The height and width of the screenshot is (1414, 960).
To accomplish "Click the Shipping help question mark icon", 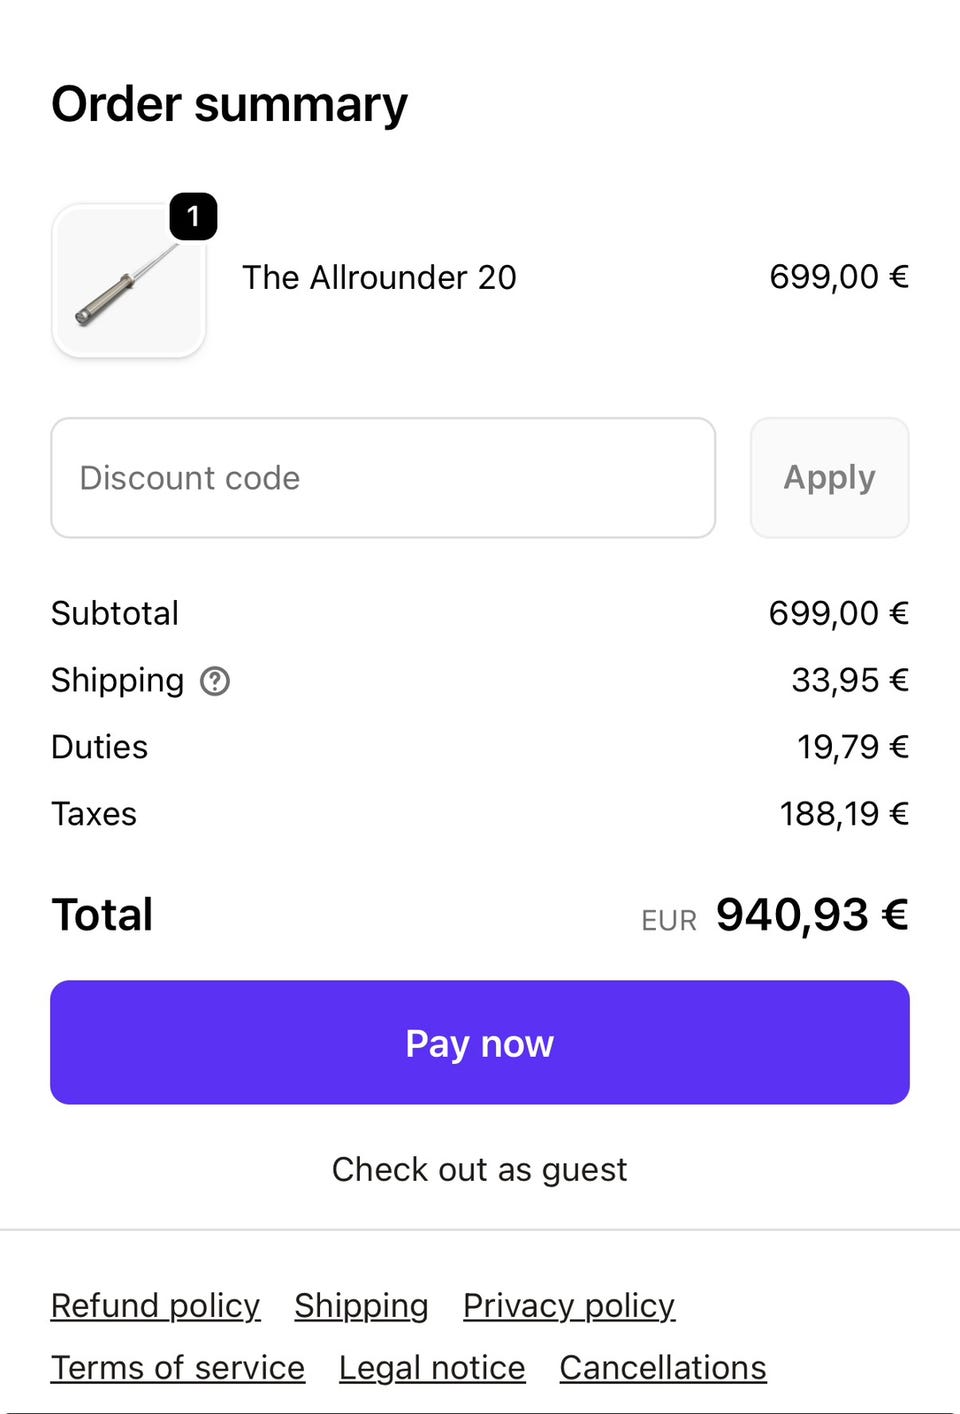I will pyautogui.click(x=215, y=681).
